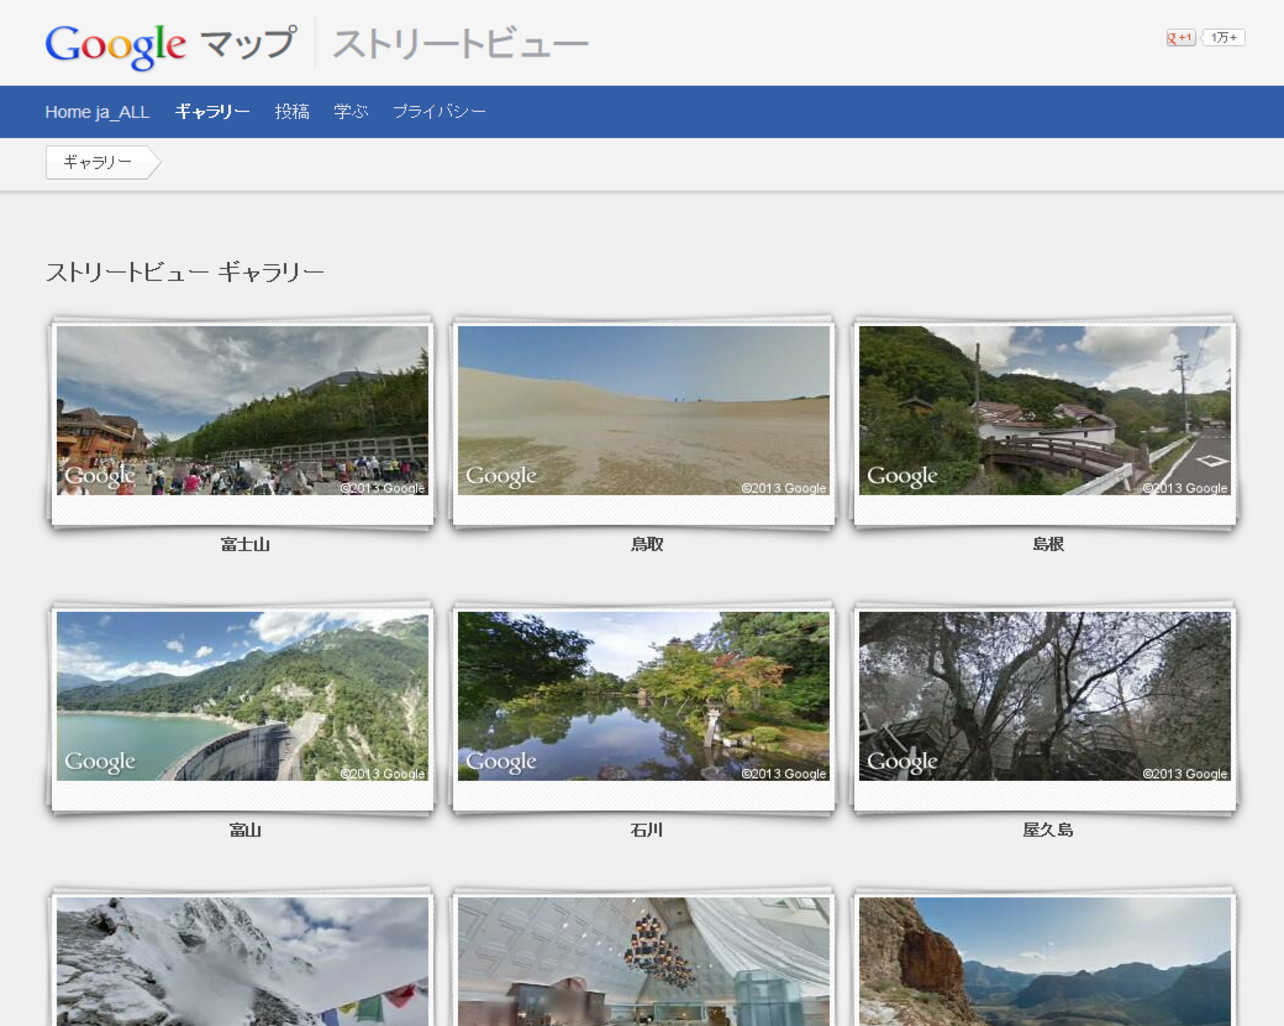Open the 石川 garden pond thumbnail

(643, 696)
